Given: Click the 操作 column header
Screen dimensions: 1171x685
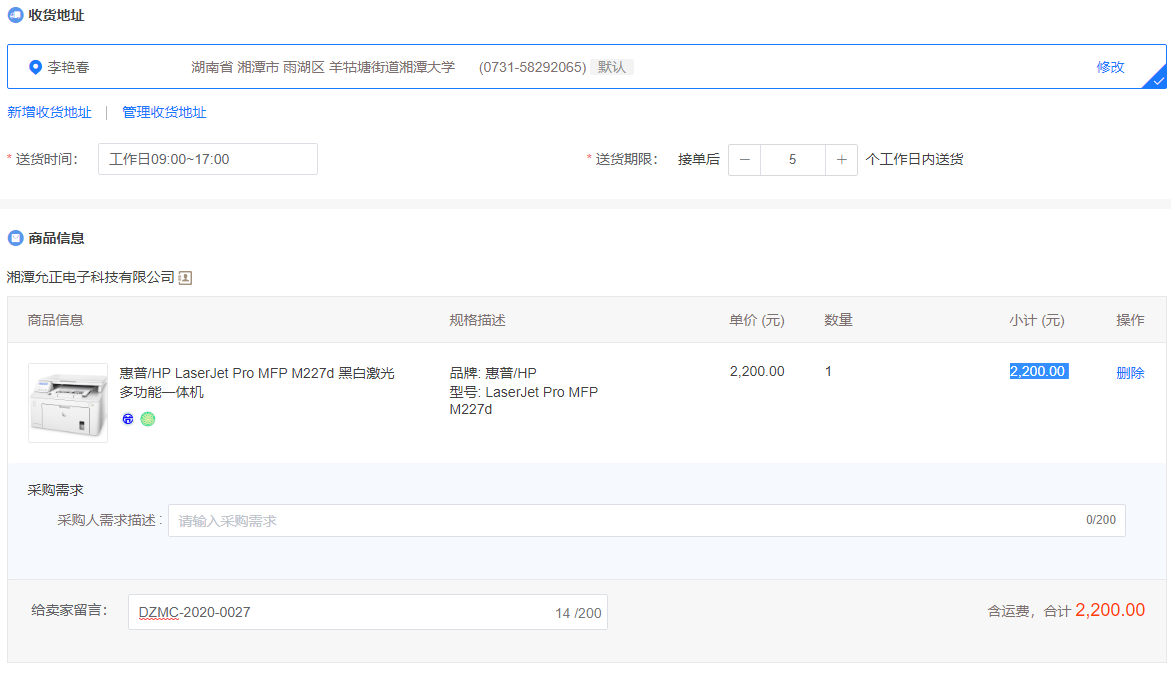Looking at the screenshot, I should click(x=1130, y=320).
